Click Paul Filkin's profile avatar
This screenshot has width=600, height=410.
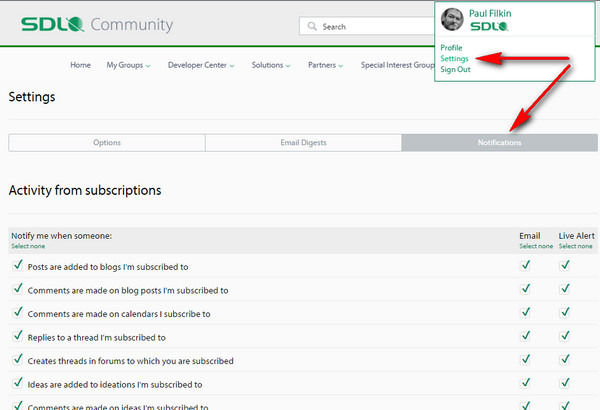(452, 19)
